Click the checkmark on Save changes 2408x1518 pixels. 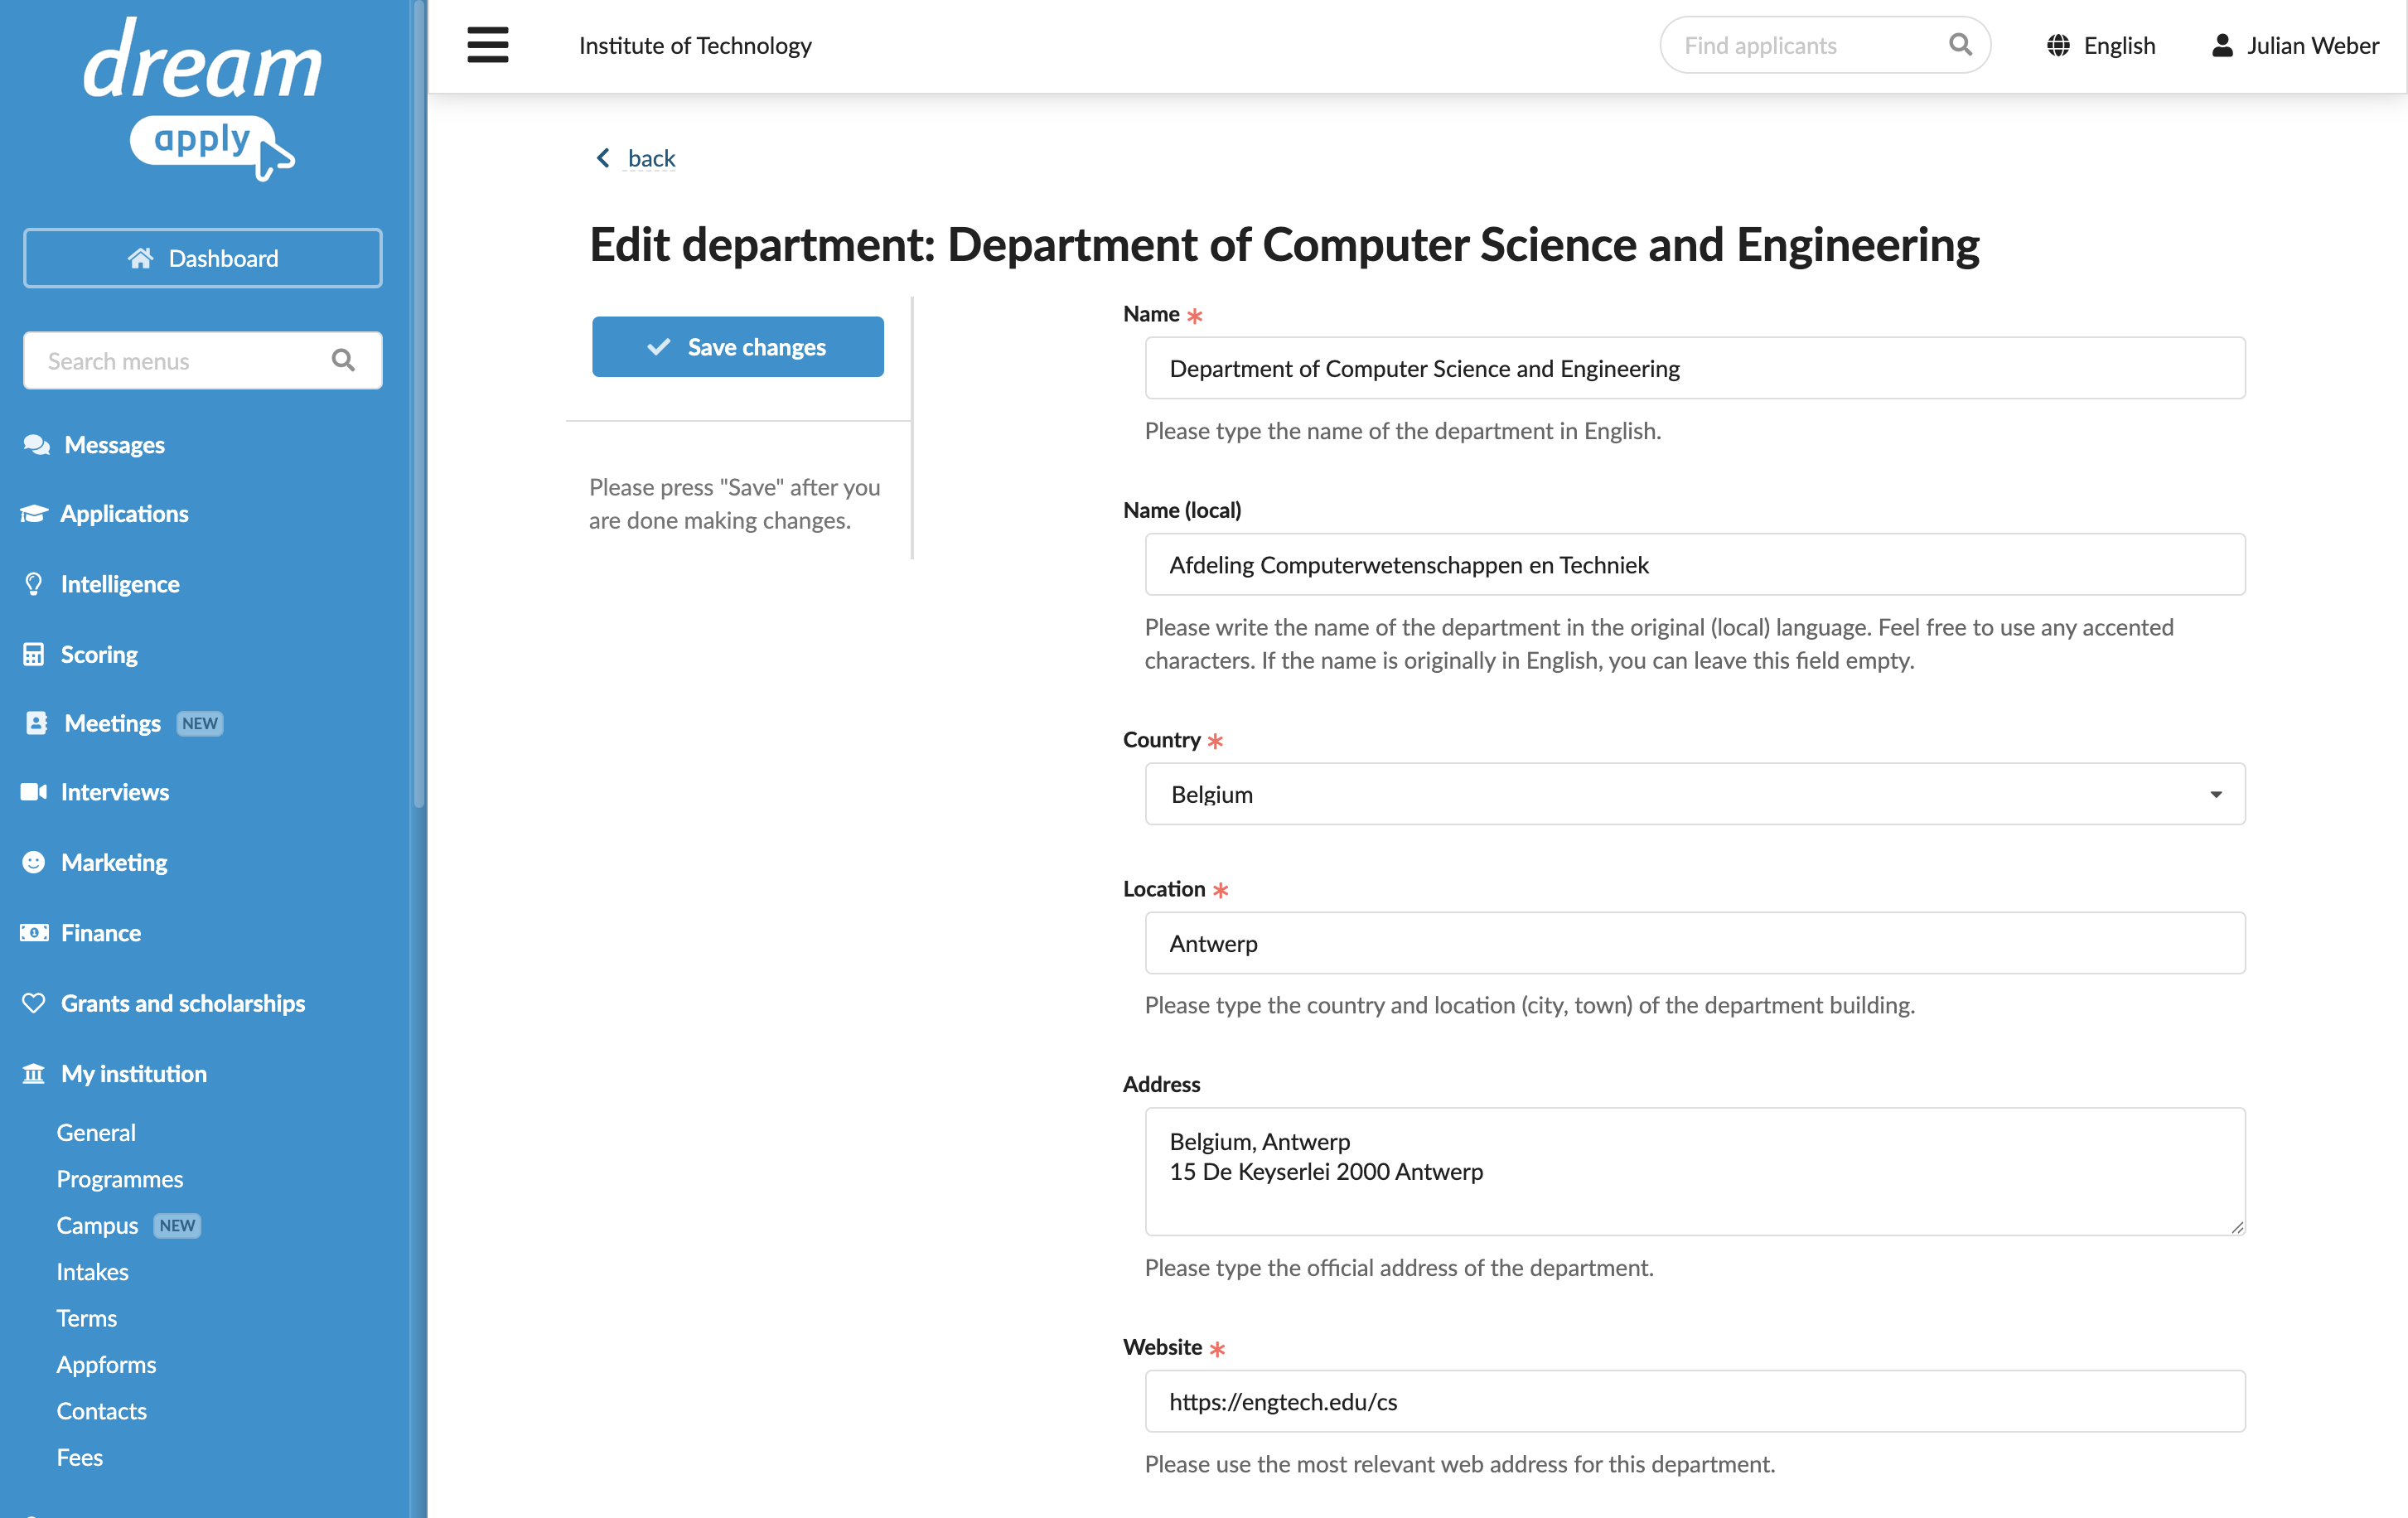(x=658, y=346)
